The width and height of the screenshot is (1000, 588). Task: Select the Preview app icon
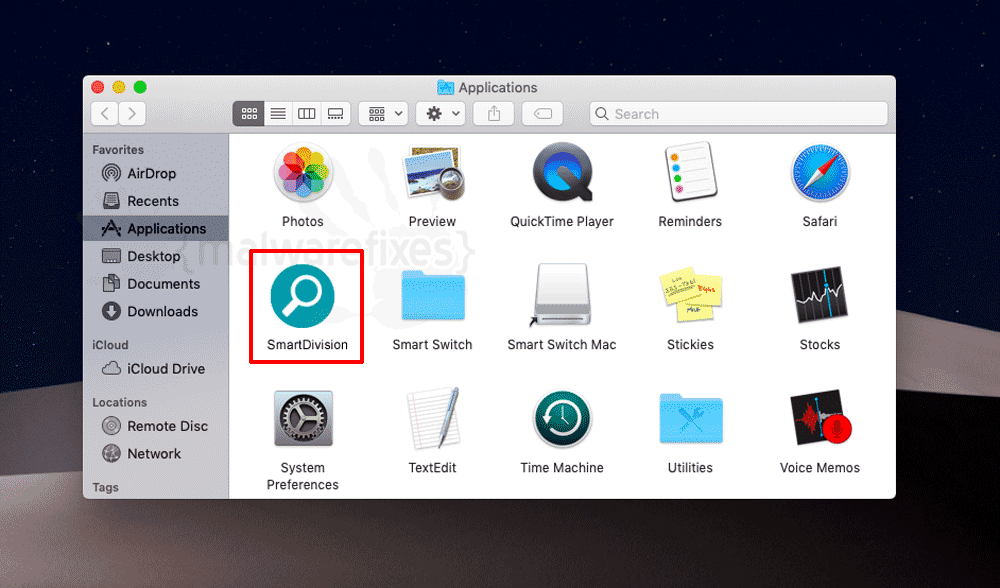click(433, 173)
